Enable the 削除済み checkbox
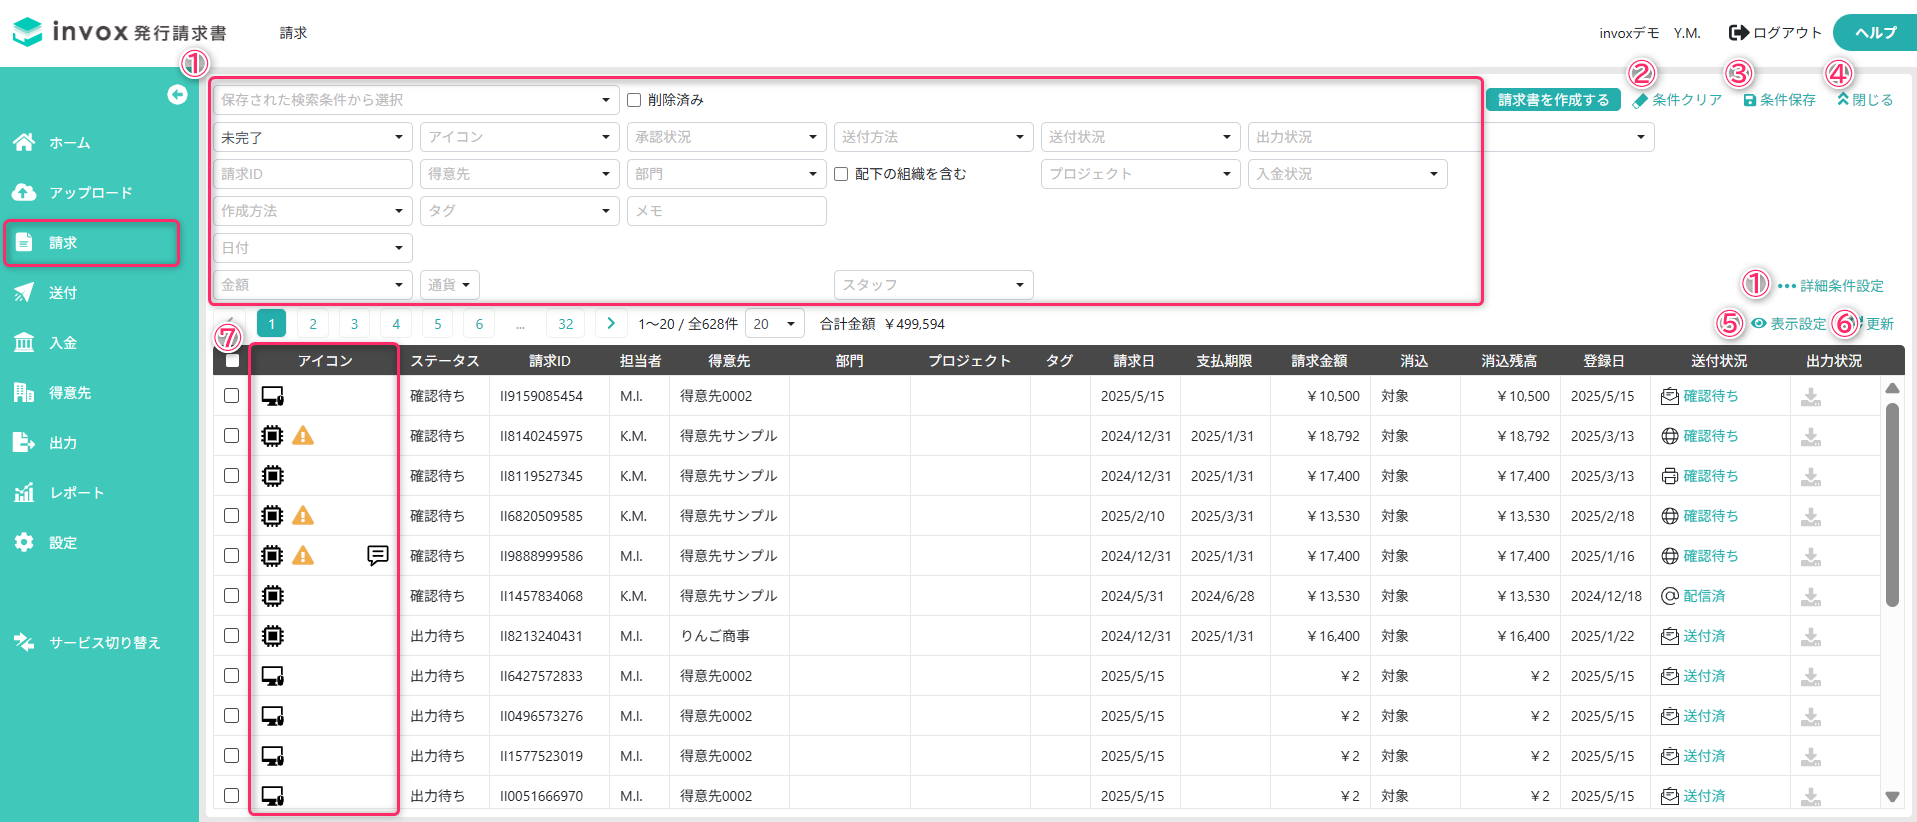The image size is (1917, 822). [634, 100]
